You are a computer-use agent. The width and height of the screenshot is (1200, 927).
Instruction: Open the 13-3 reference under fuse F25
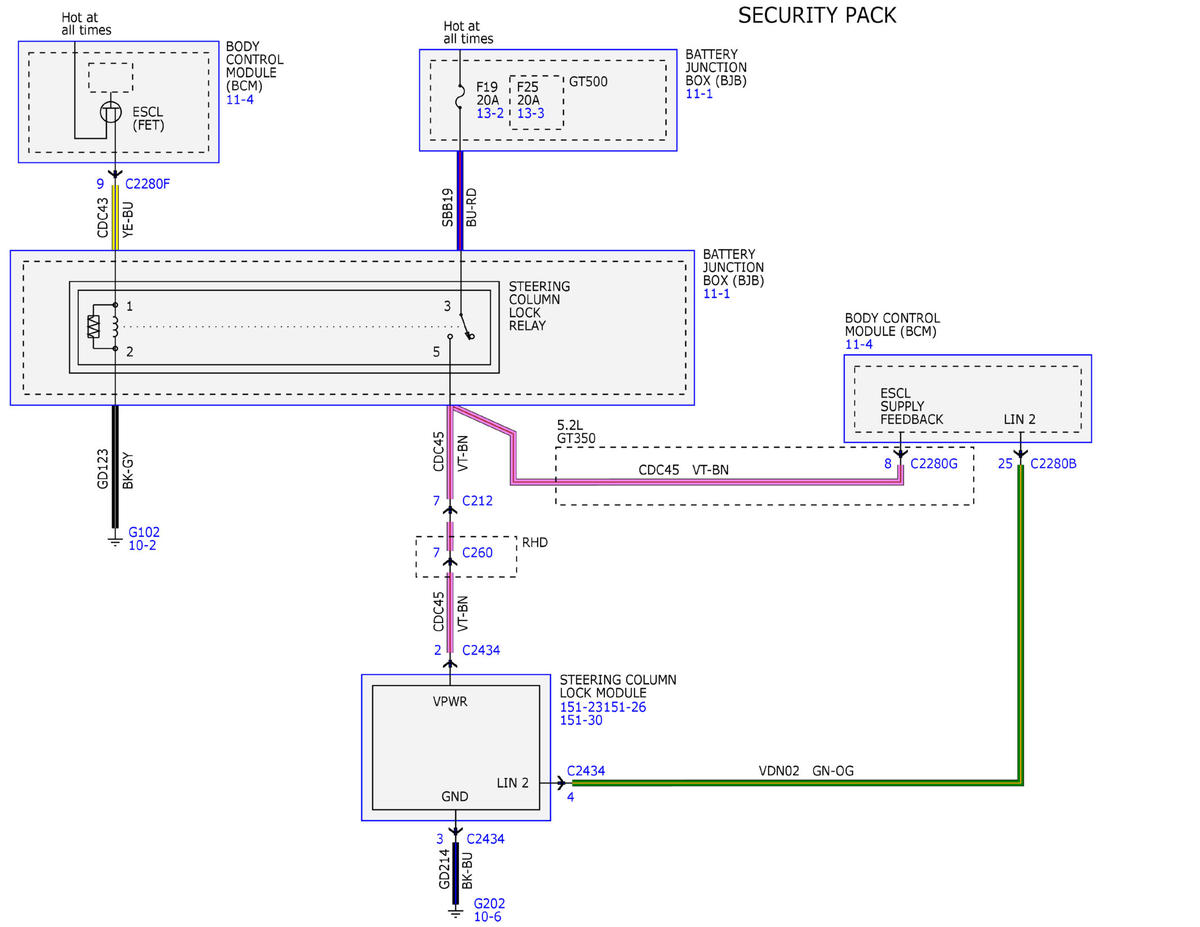[531, 114]
